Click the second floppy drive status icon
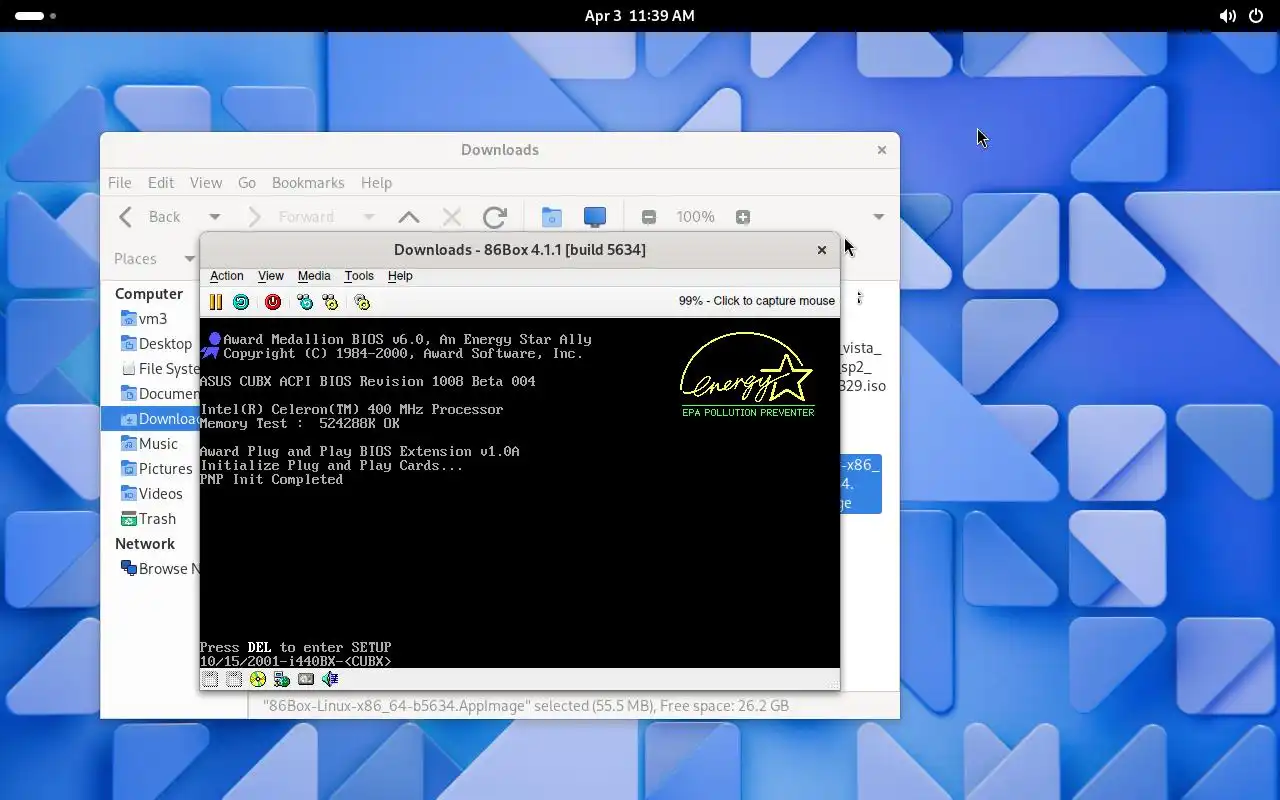Screen dimensions: 1280x800 [234, 679]
